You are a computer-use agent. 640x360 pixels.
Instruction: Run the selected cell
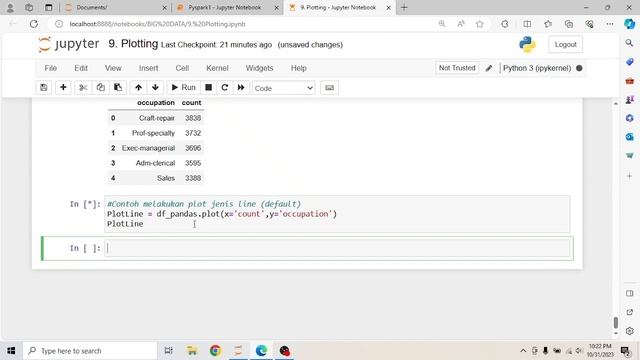pyautogui.click(x=184, y=88)
